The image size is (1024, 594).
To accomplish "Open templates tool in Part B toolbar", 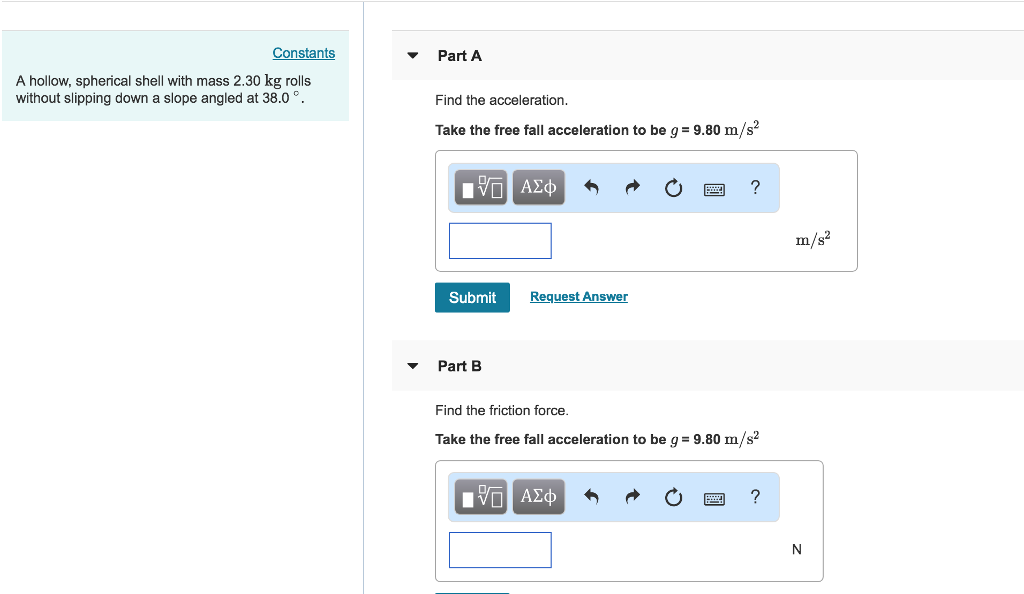I will (482, 497).
